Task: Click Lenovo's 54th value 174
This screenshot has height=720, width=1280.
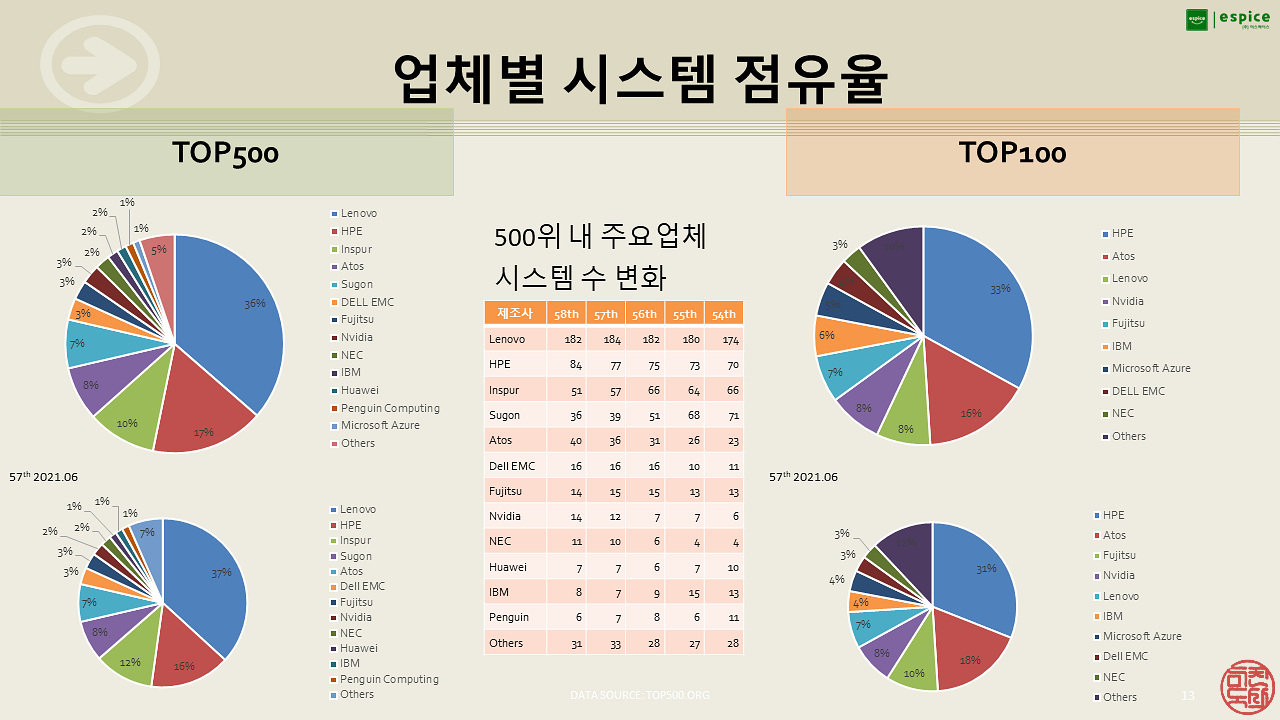Action: pyautogui.click(x=731, y=339)
